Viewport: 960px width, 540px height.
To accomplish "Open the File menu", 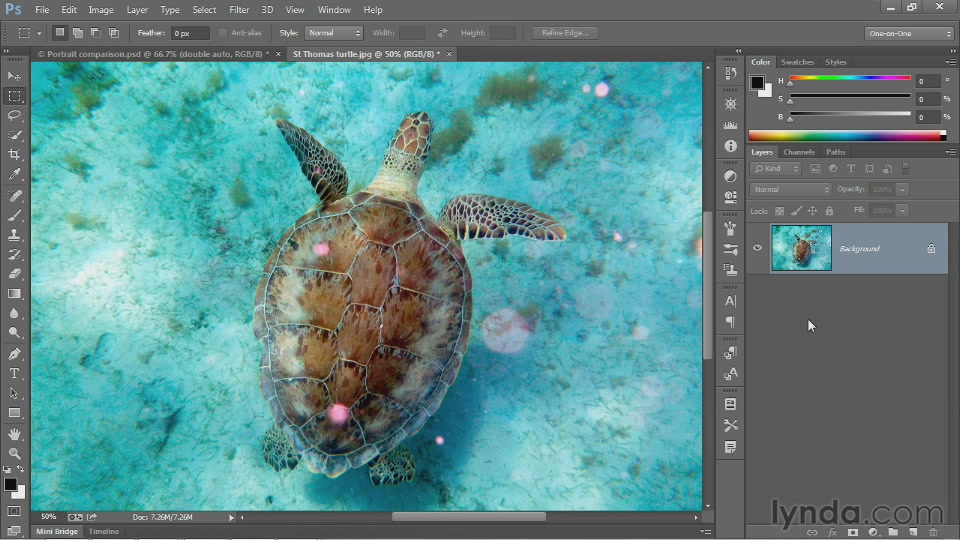I will click(x=42, y=10).
